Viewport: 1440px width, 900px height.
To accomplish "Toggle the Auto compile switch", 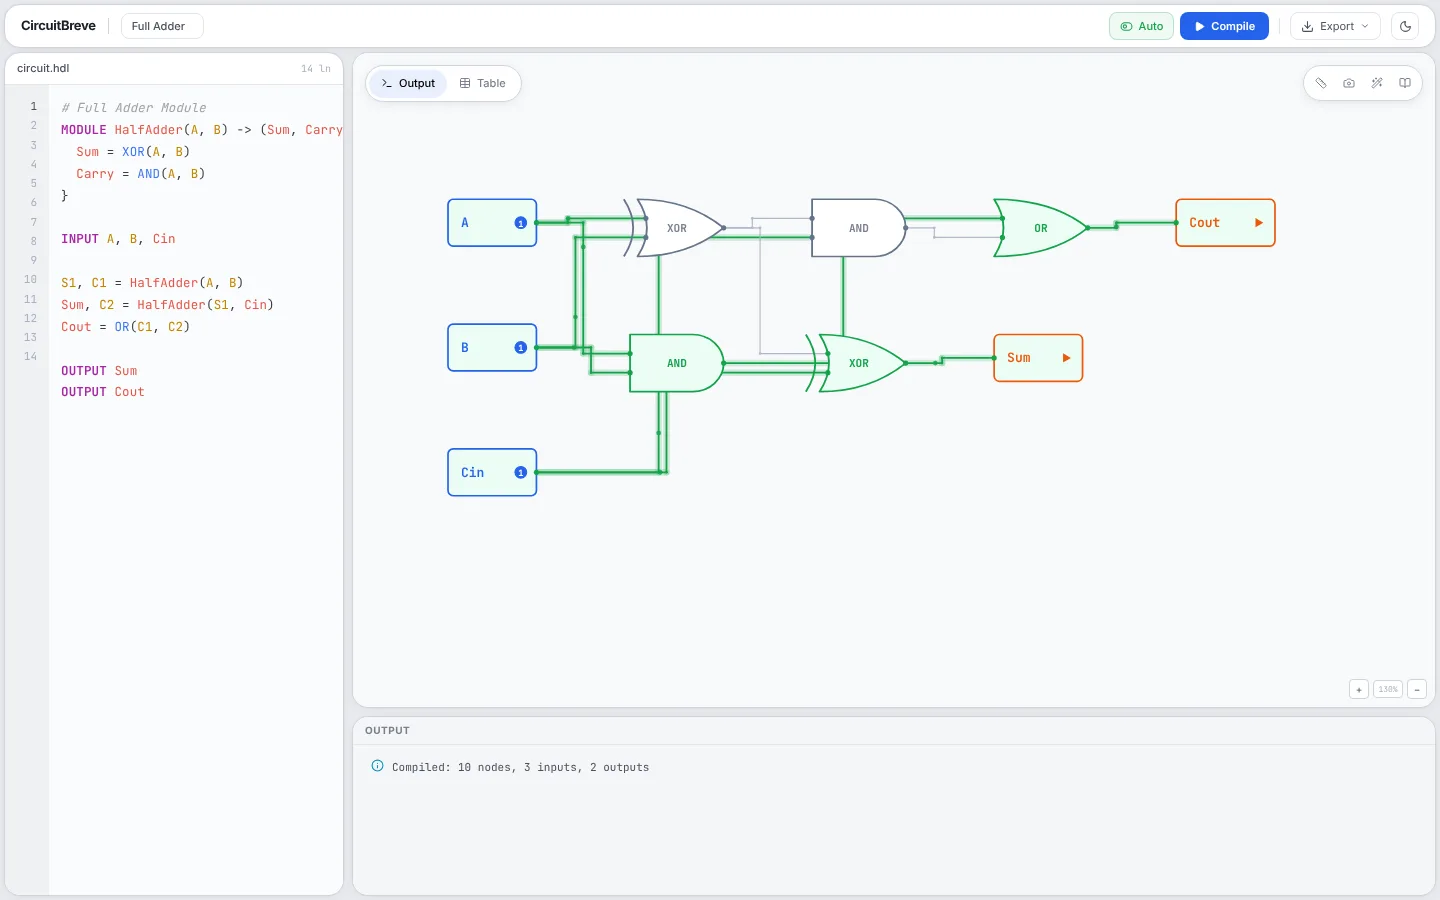I will pos(1141,26).
